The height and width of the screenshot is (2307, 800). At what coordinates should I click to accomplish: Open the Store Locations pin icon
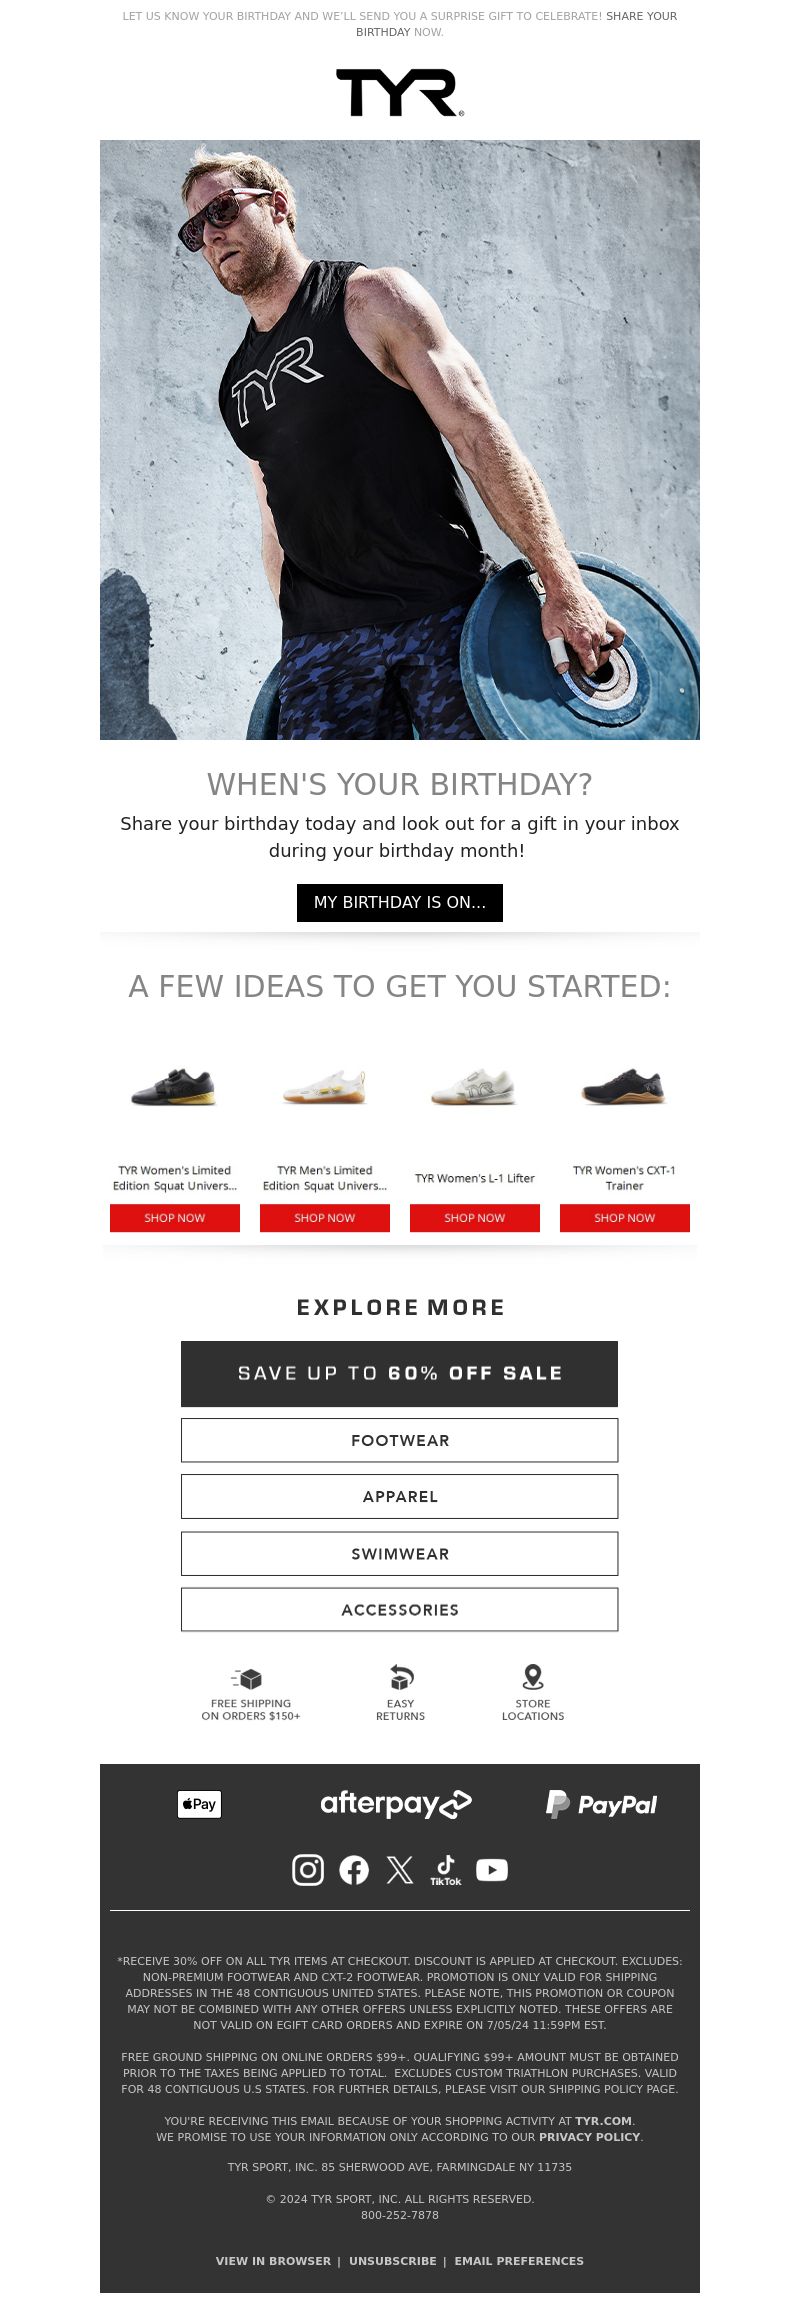click(533, 1677)
